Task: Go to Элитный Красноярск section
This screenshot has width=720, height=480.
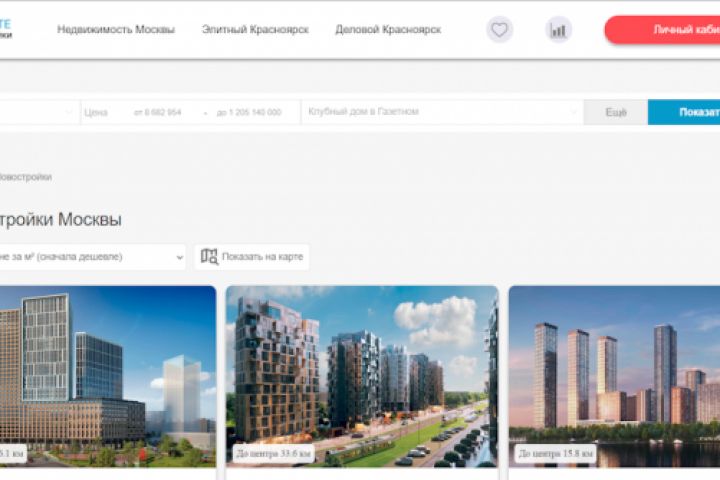Action: (x=255, y=30)
